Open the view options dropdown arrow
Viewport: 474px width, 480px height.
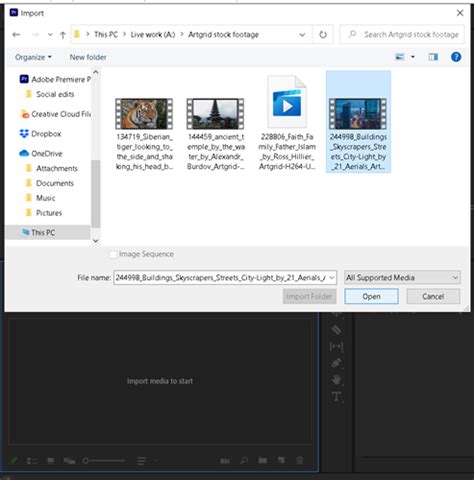click(413, 57)
